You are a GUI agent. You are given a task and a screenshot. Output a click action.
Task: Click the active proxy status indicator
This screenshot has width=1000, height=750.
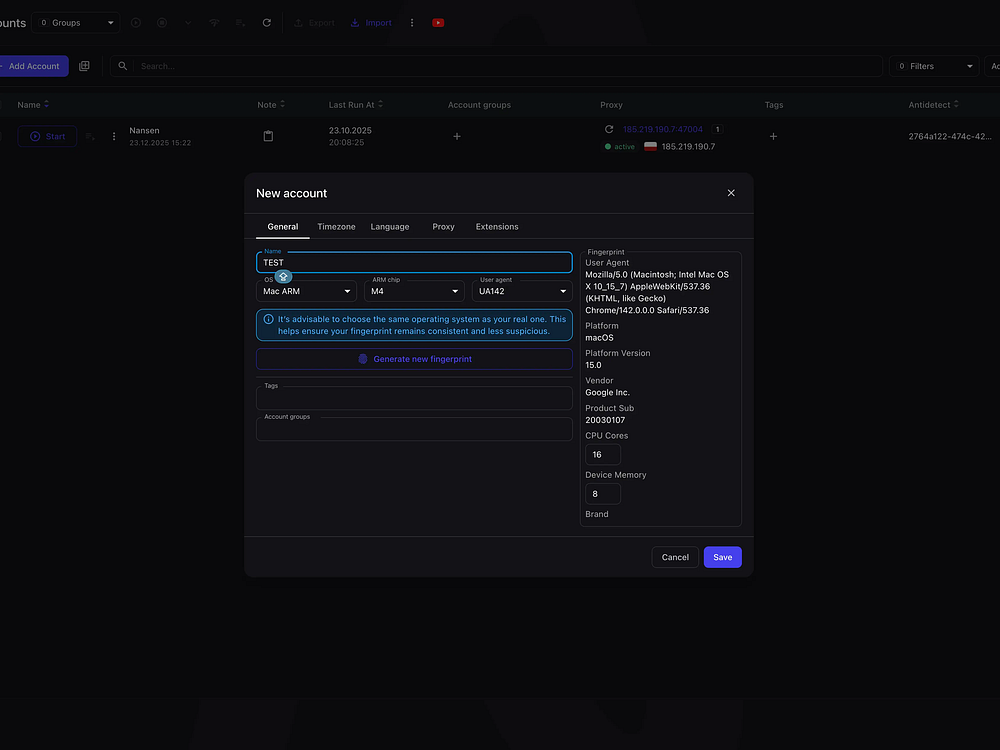click(619, 147)
